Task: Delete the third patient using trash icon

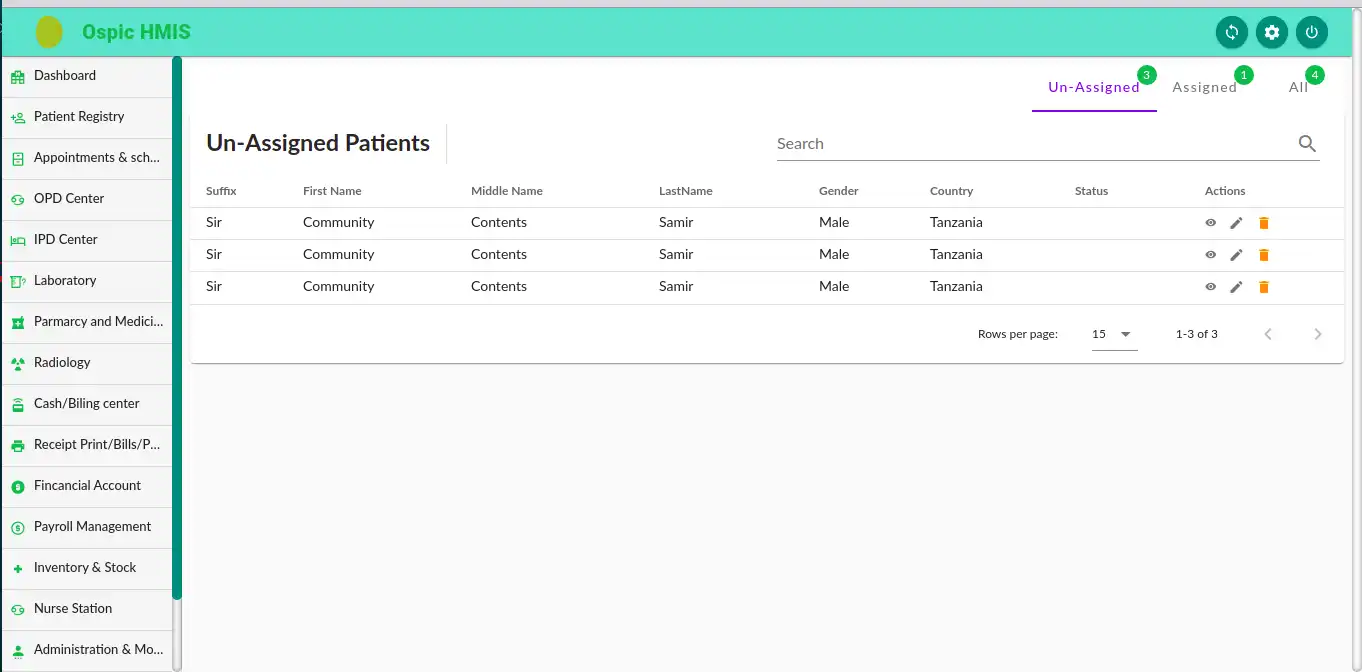Action: click(x=1264, y=287)
